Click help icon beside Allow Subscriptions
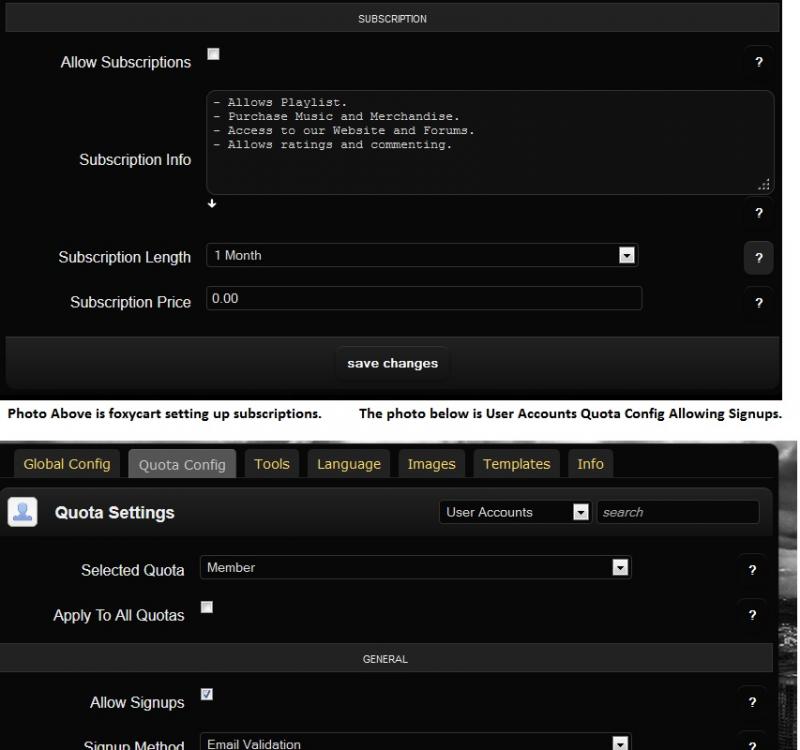800x750 pixels. 758,62
